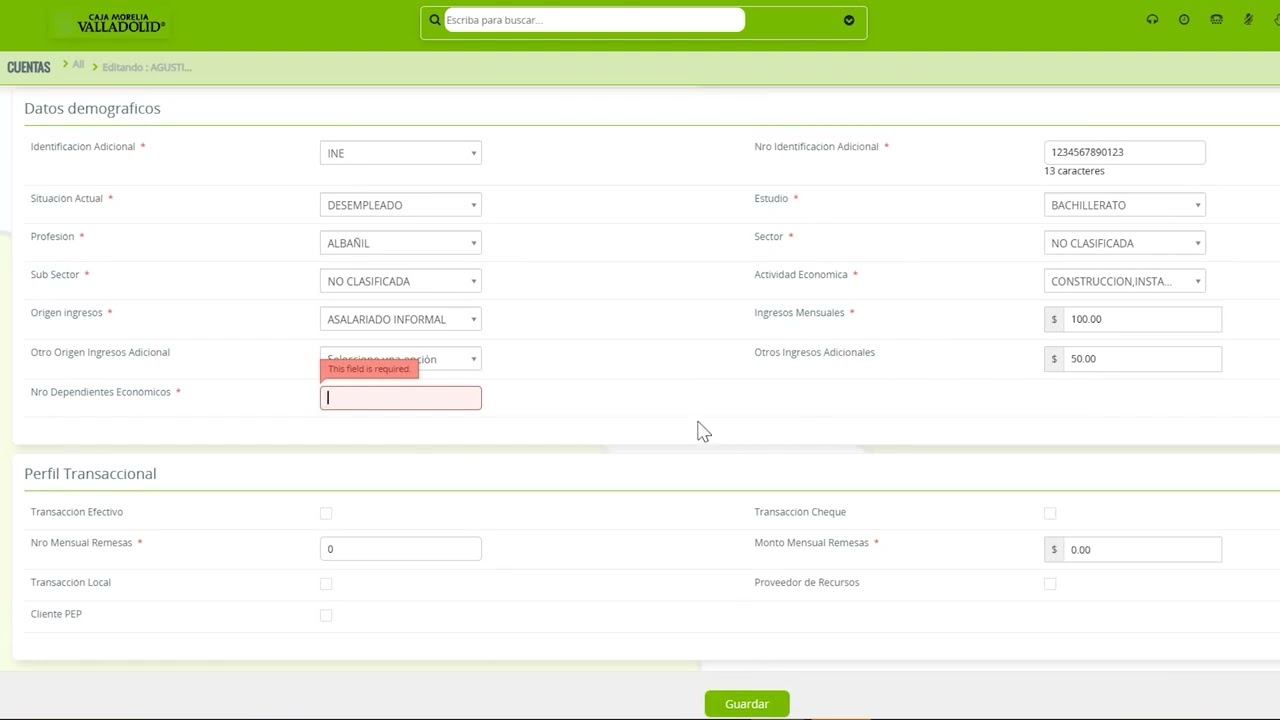The height and width of the screenshot is (720, 1280).
Task: Click the Caja Morelia Valladolid logo
Action: [120, 23]
